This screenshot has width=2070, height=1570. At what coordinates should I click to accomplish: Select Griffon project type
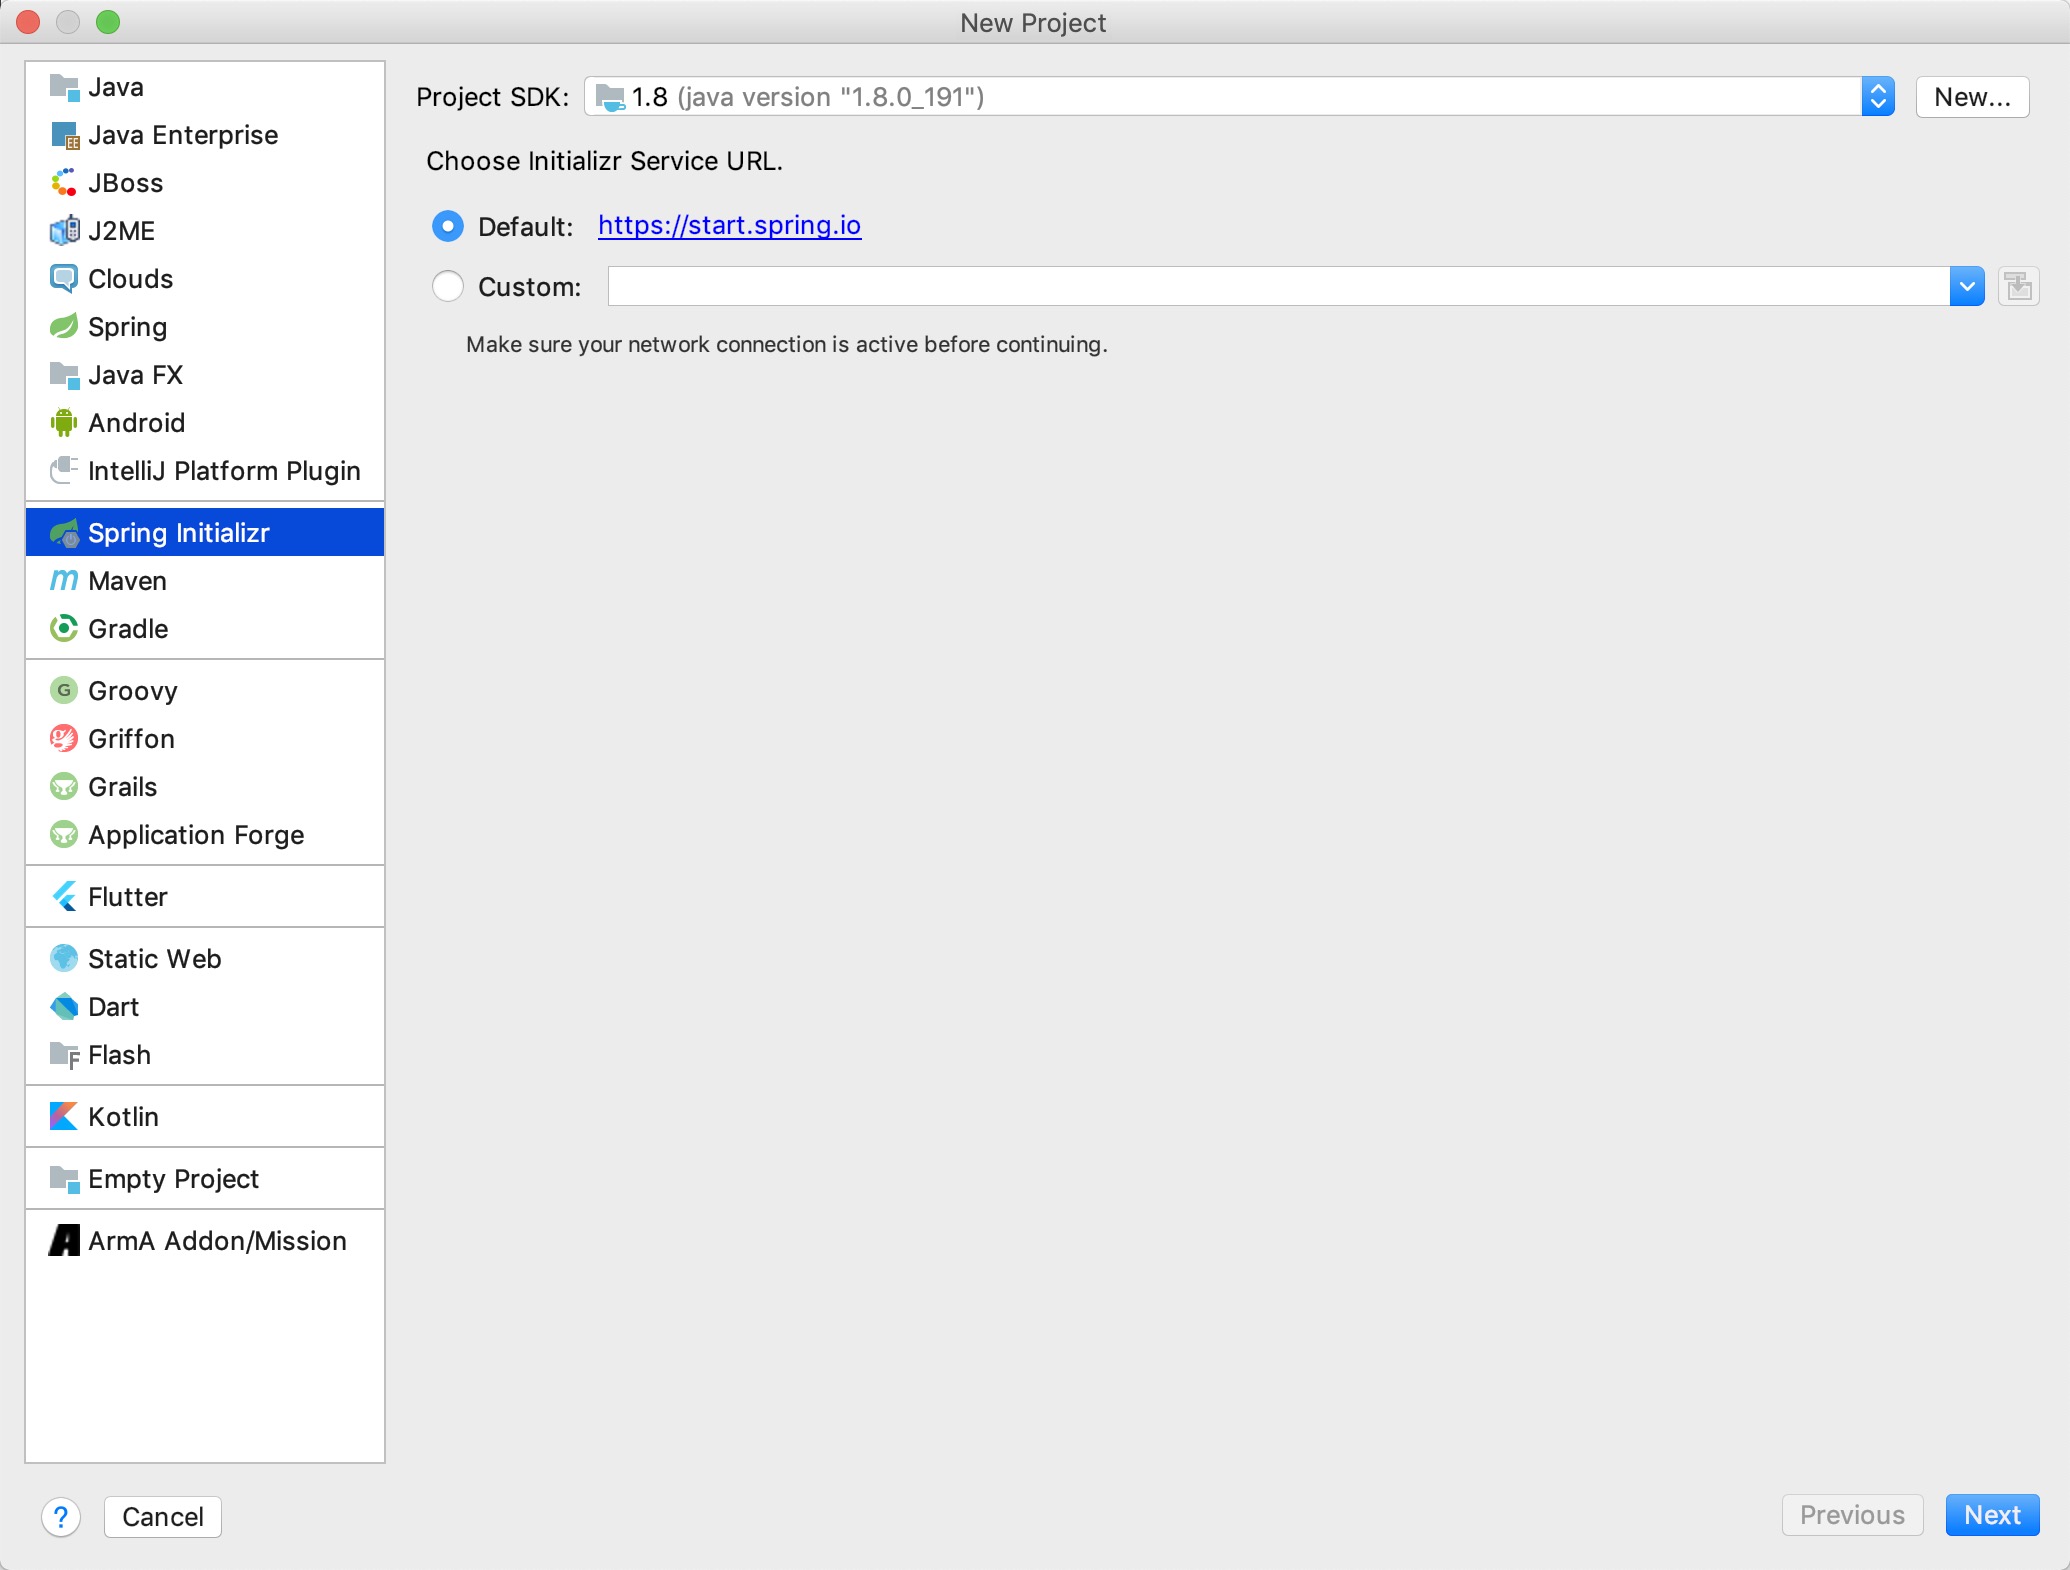205,739
